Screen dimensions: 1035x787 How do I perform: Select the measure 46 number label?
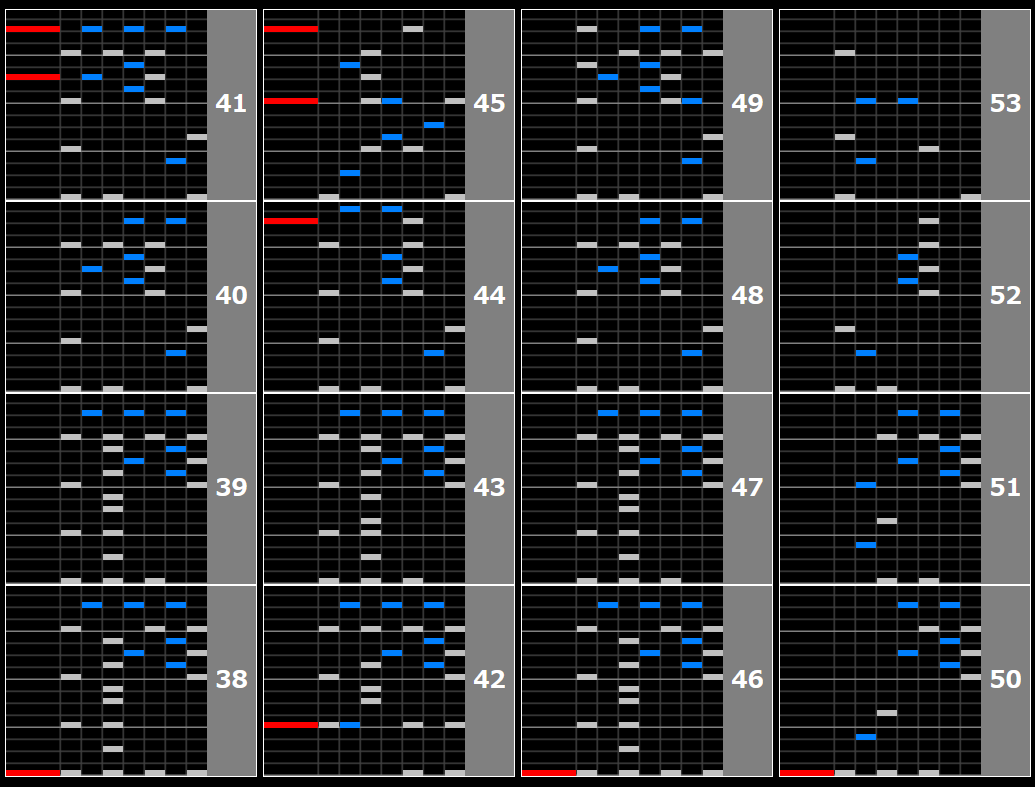(748, 679)
